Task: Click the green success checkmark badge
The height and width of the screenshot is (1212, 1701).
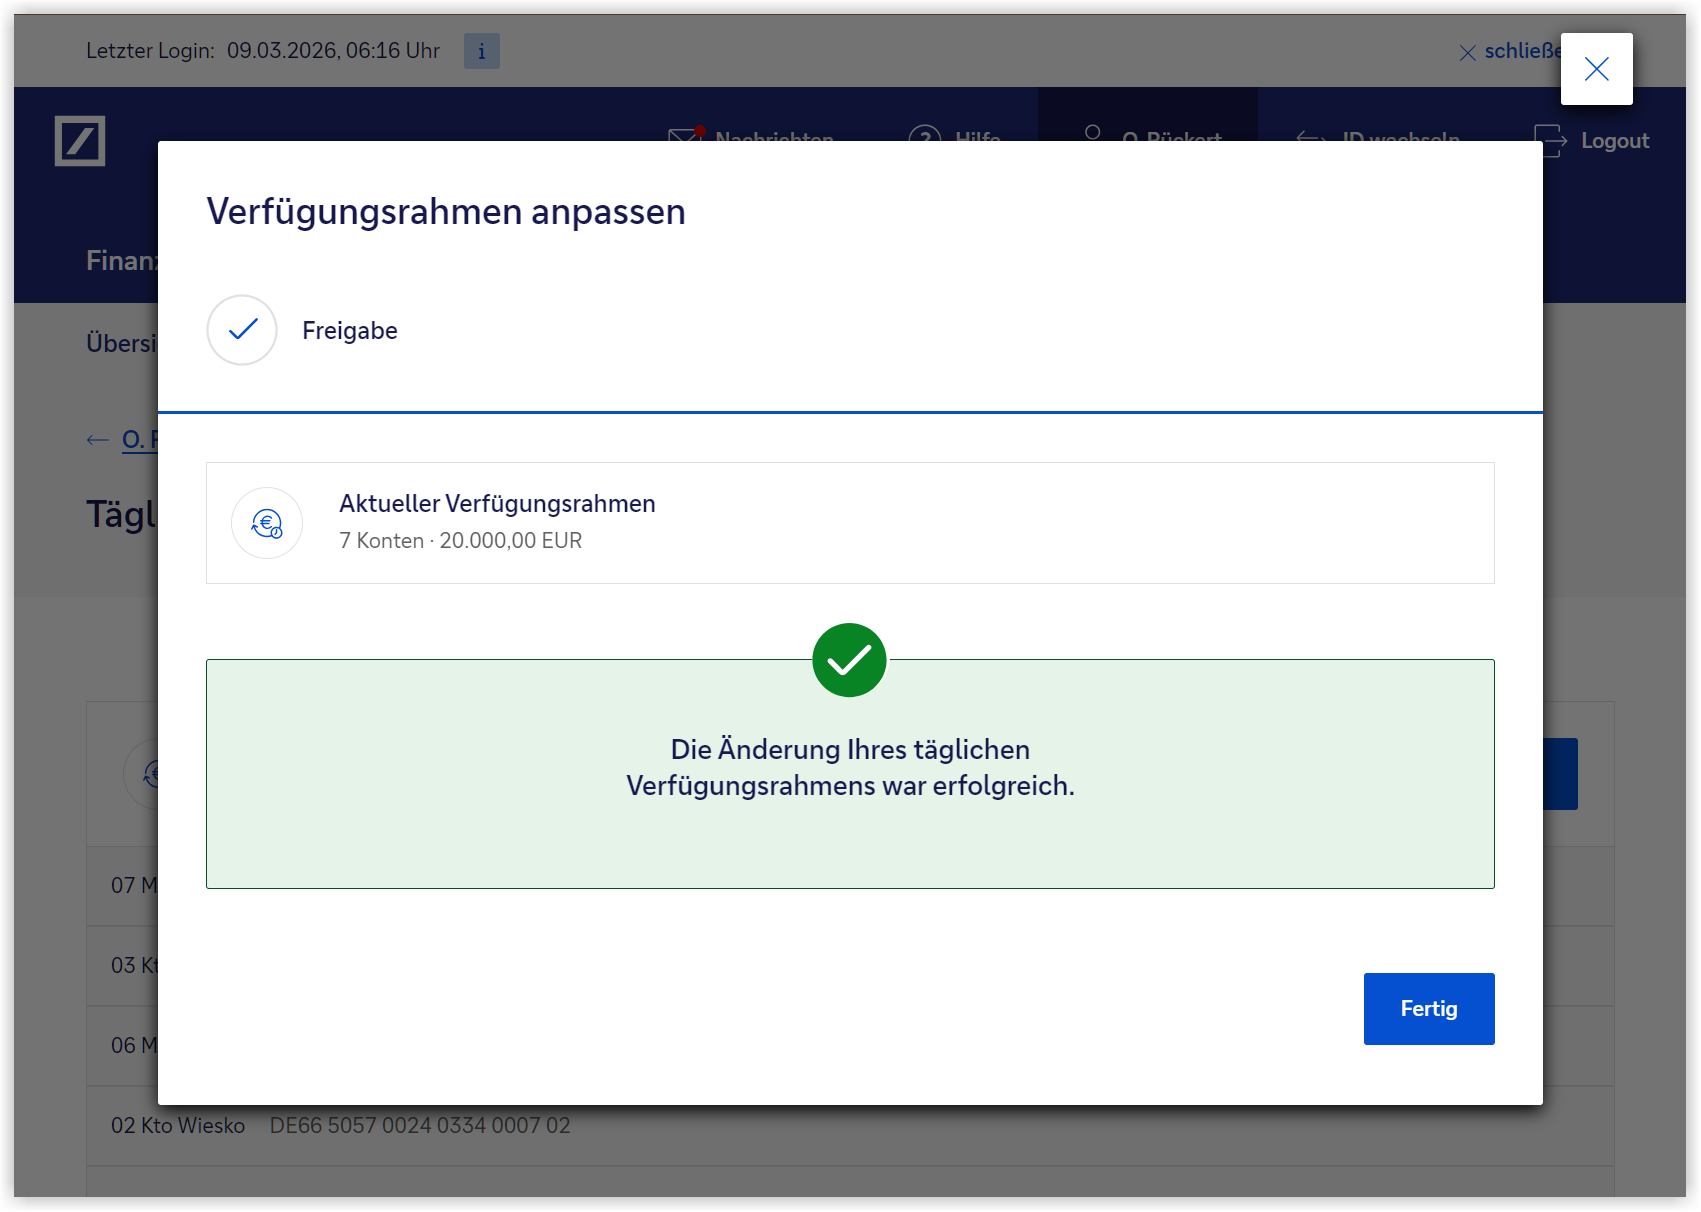Action: [x=849, y=660]
